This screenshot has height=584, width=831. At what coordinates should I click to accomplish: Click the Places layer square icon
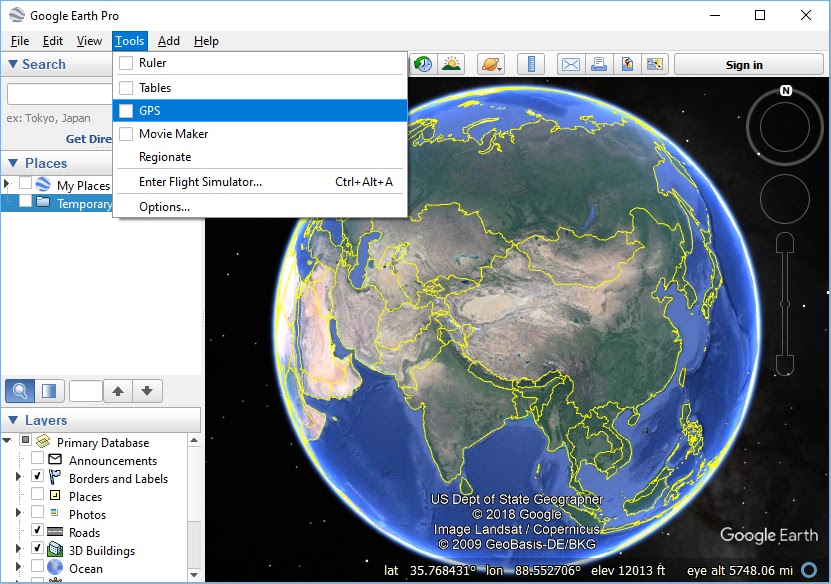[x=55, y=495]
